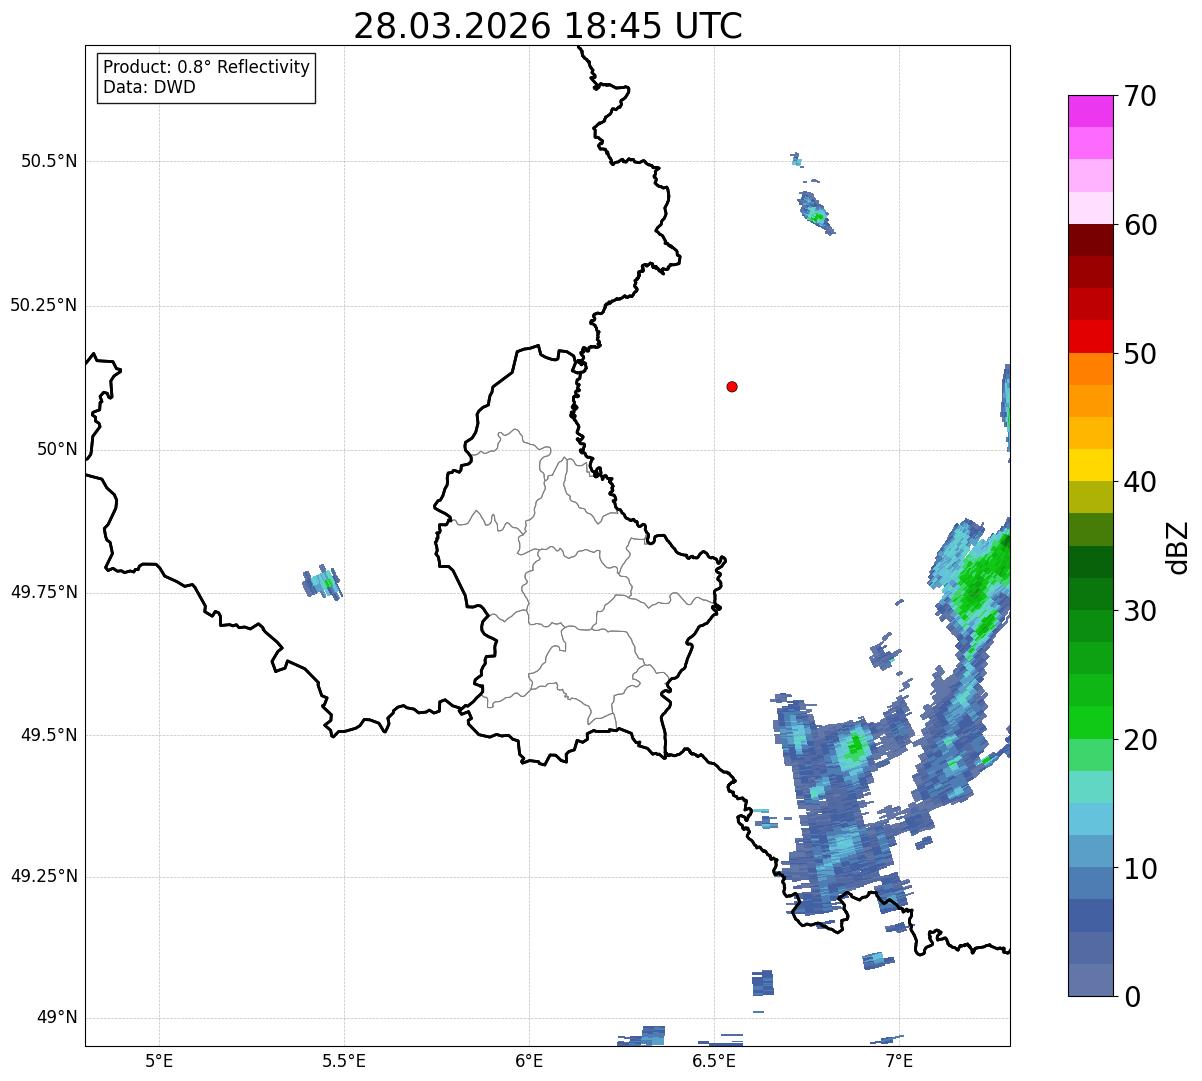The height and width of the screenshot is (1081, 1202).
Task: Click the 49.25°N latitude label
Action: point(44,877)
